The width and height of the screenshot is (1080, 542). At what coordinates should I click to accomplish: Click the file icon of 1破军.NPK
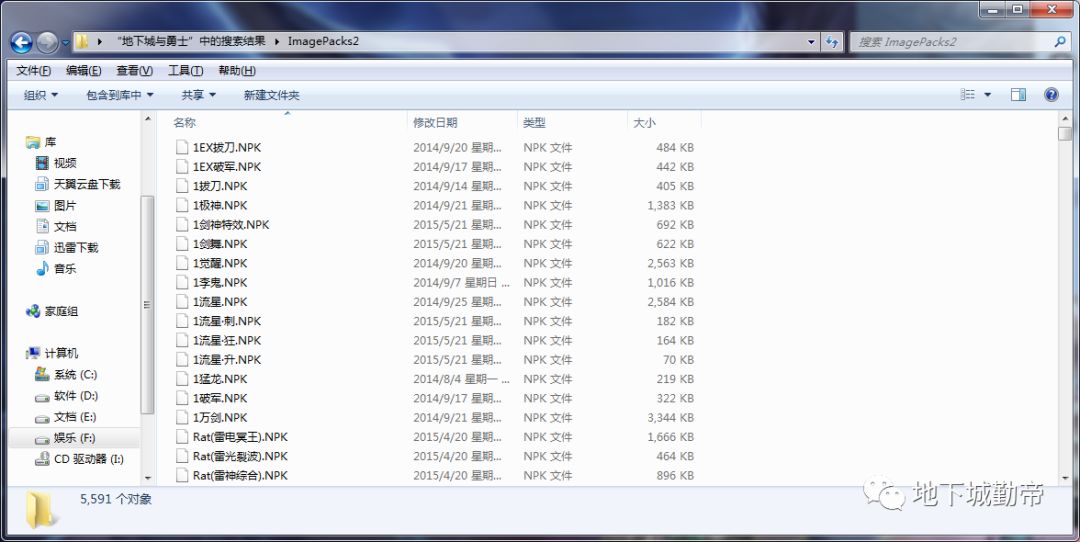(182, 398)
